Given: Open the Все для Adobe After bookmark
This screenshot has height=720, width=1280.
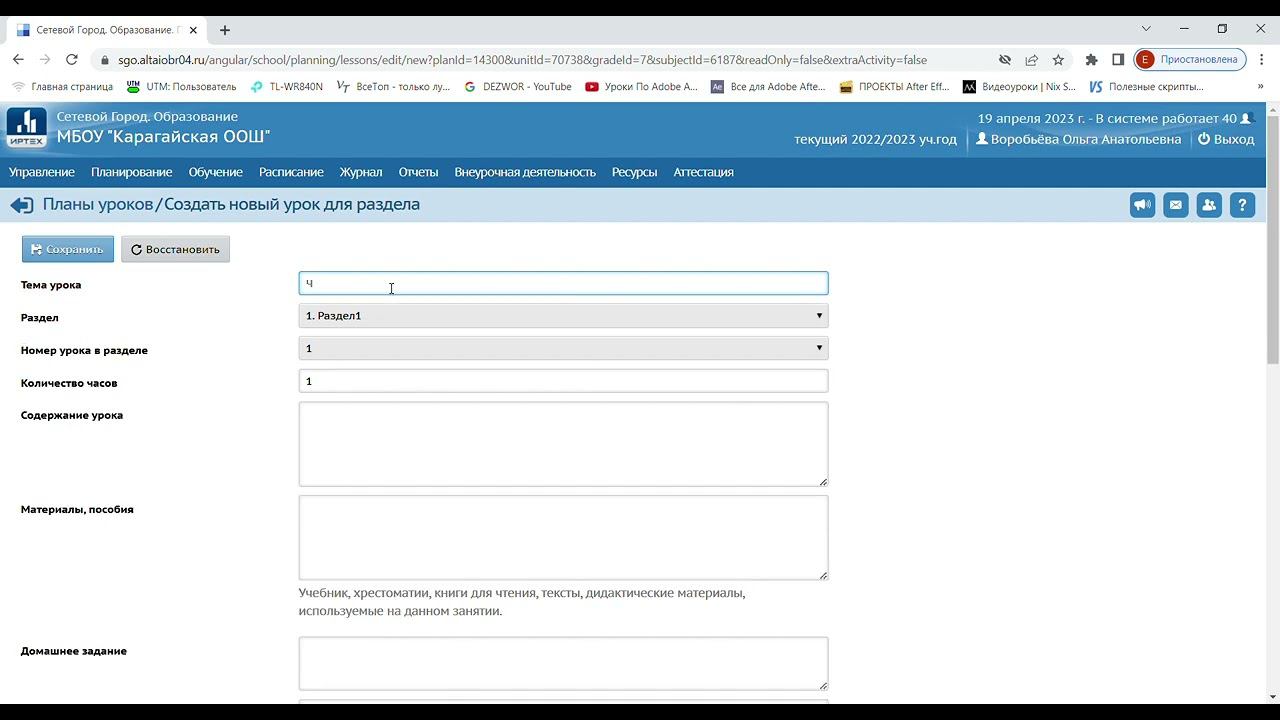Looking at the screenshot, I should [x=768, y=87].
